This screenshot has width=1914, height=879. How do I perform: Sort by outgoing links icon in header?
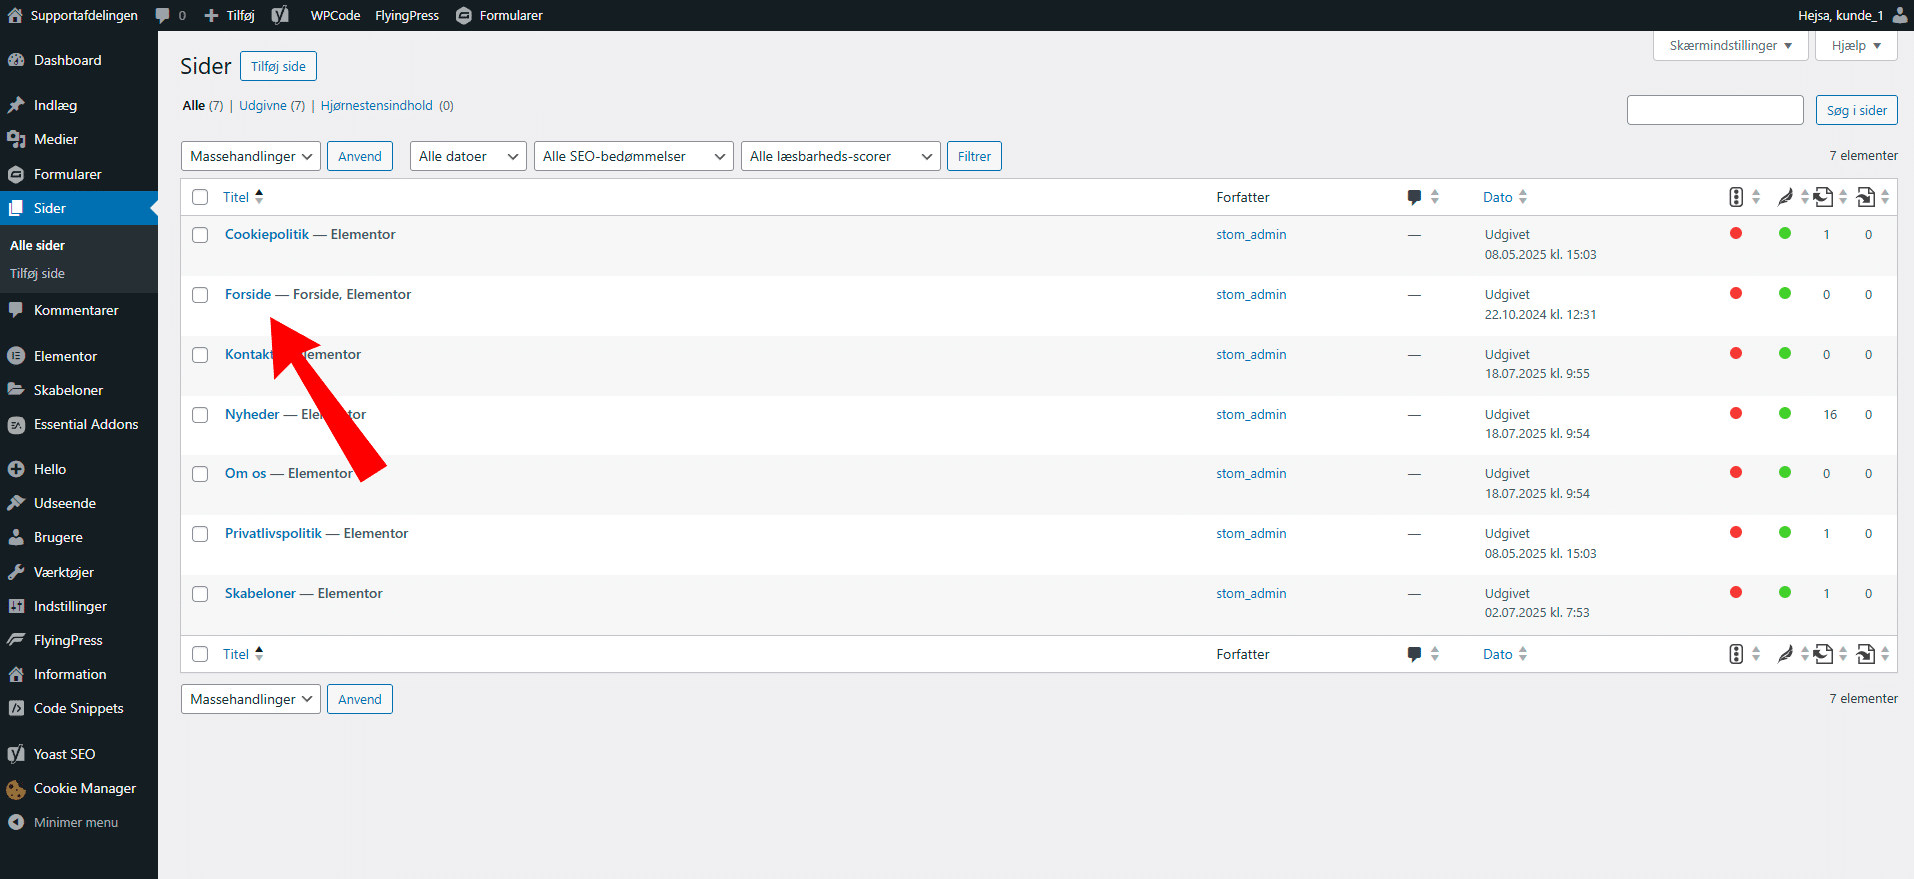pos(1824,197)
